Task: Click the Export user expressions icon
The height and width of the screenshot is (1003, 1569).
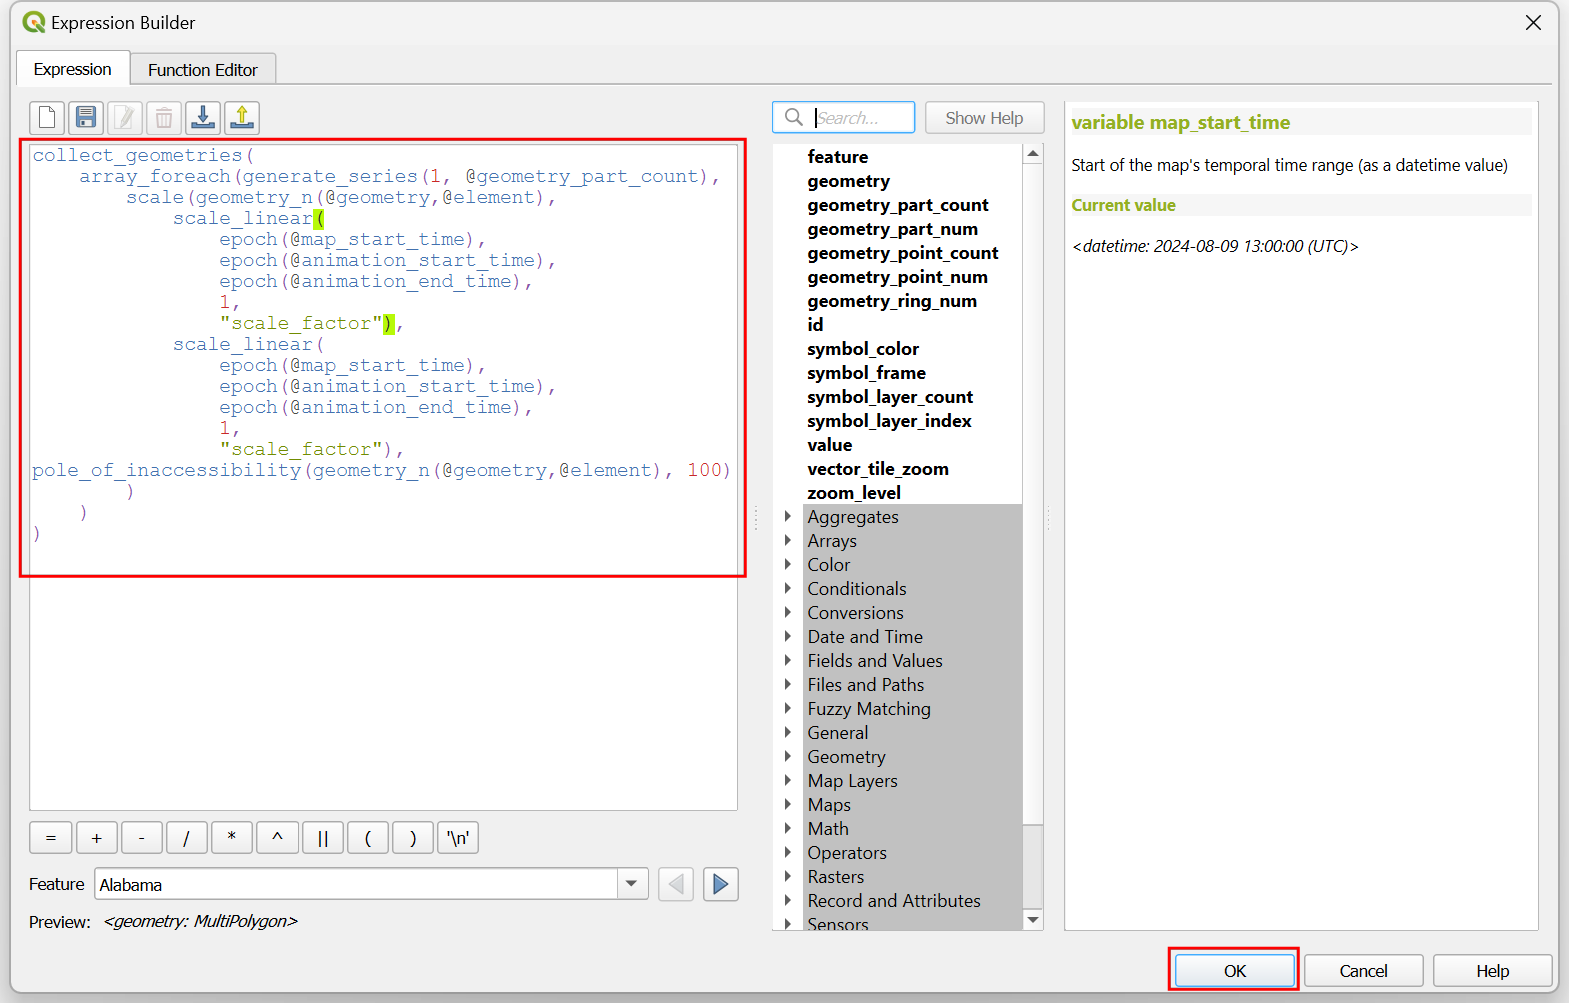Action: pyautogui.click(x=242, y=118)
